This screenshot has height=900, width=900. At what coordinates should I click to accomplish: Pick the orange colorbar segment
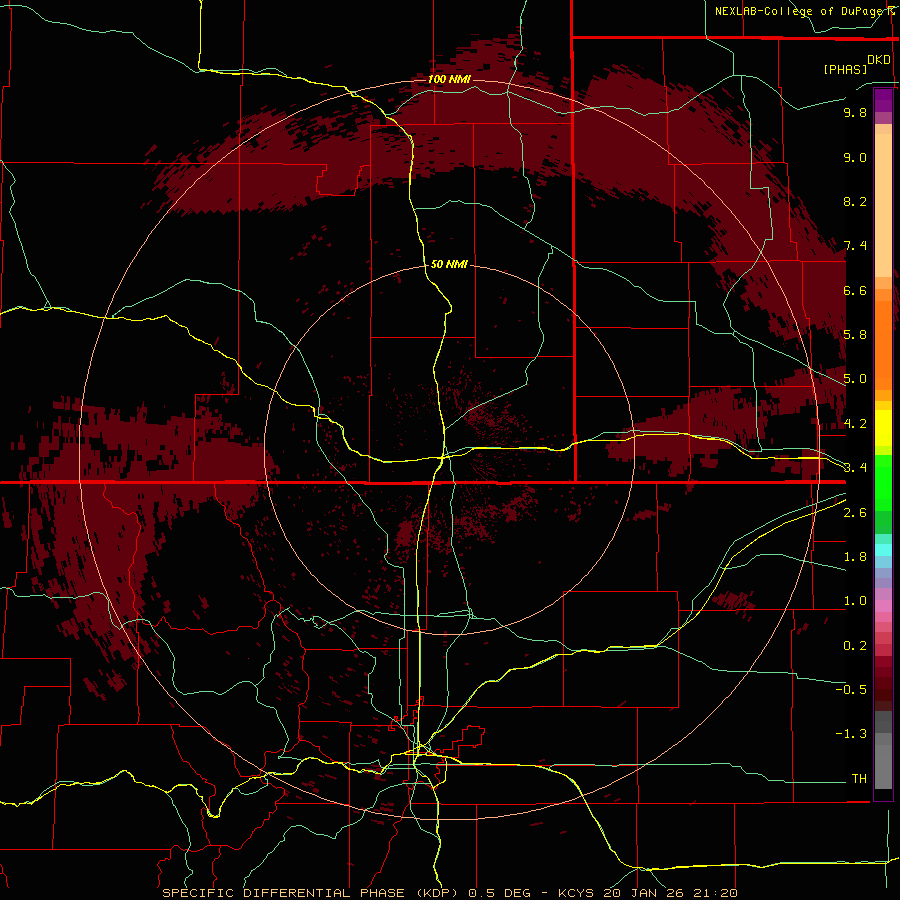(x=883, y=345)
